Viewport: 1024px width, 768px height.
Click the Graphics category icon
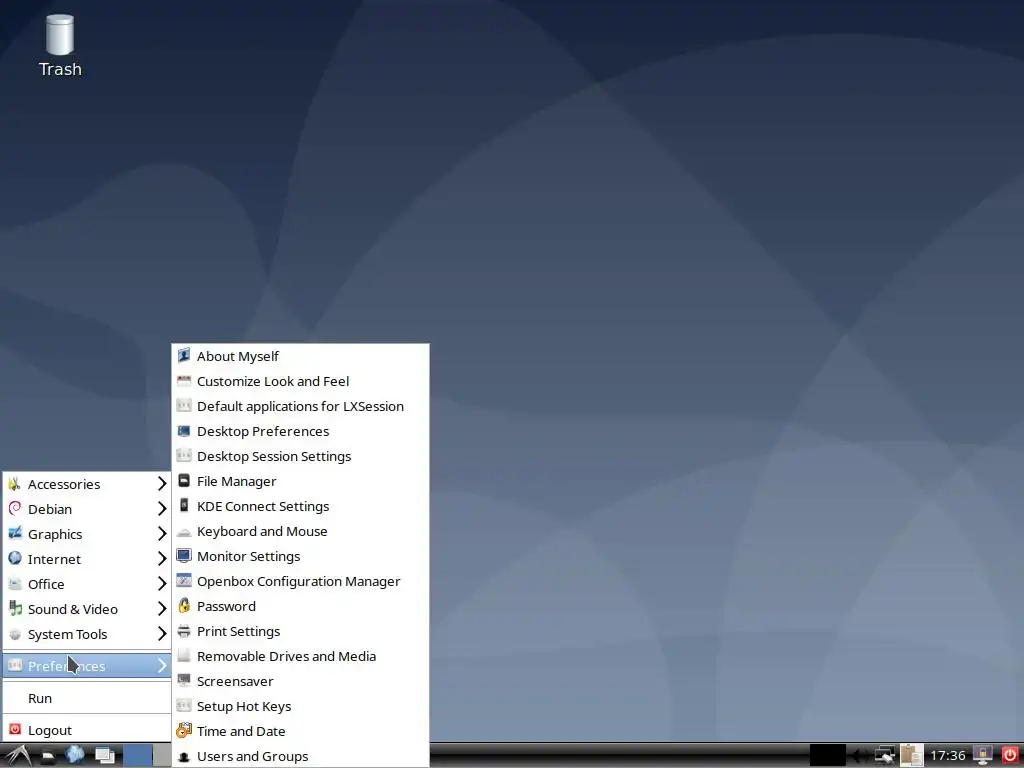point(15,533)
